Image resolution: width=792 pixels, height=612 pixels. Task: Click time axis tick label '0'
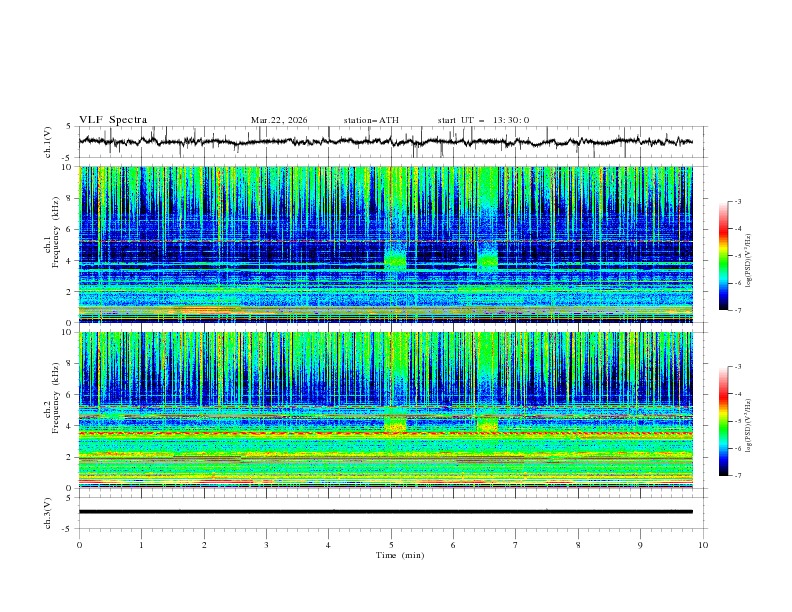coord(79,545)
